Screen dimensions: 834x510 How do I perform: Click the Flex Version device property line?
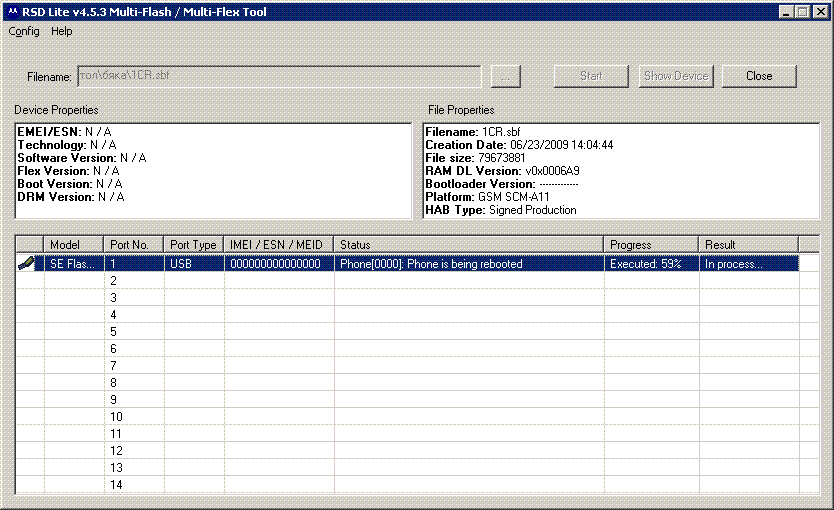(x=69, y=171)
